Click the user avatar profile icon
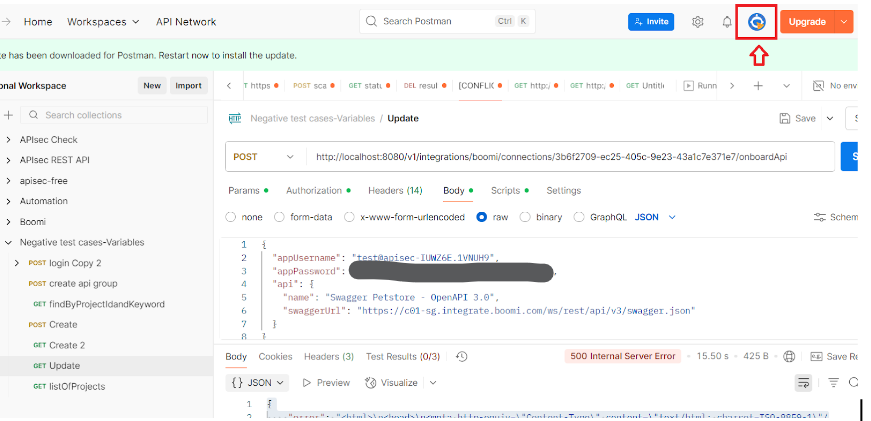The height and width of the screenshot is (421, 871). click(757, 22)
